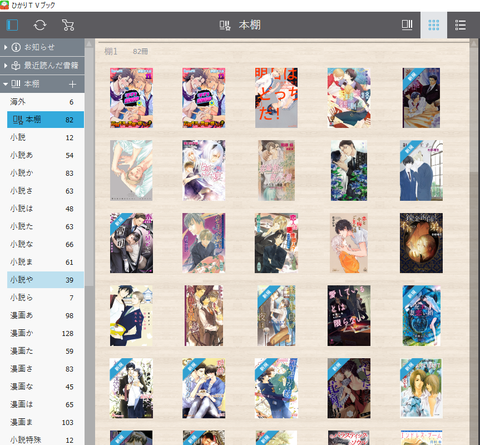Open the store shopping cart icon
The width and height of the screenshot is (480, 445).
68,25
